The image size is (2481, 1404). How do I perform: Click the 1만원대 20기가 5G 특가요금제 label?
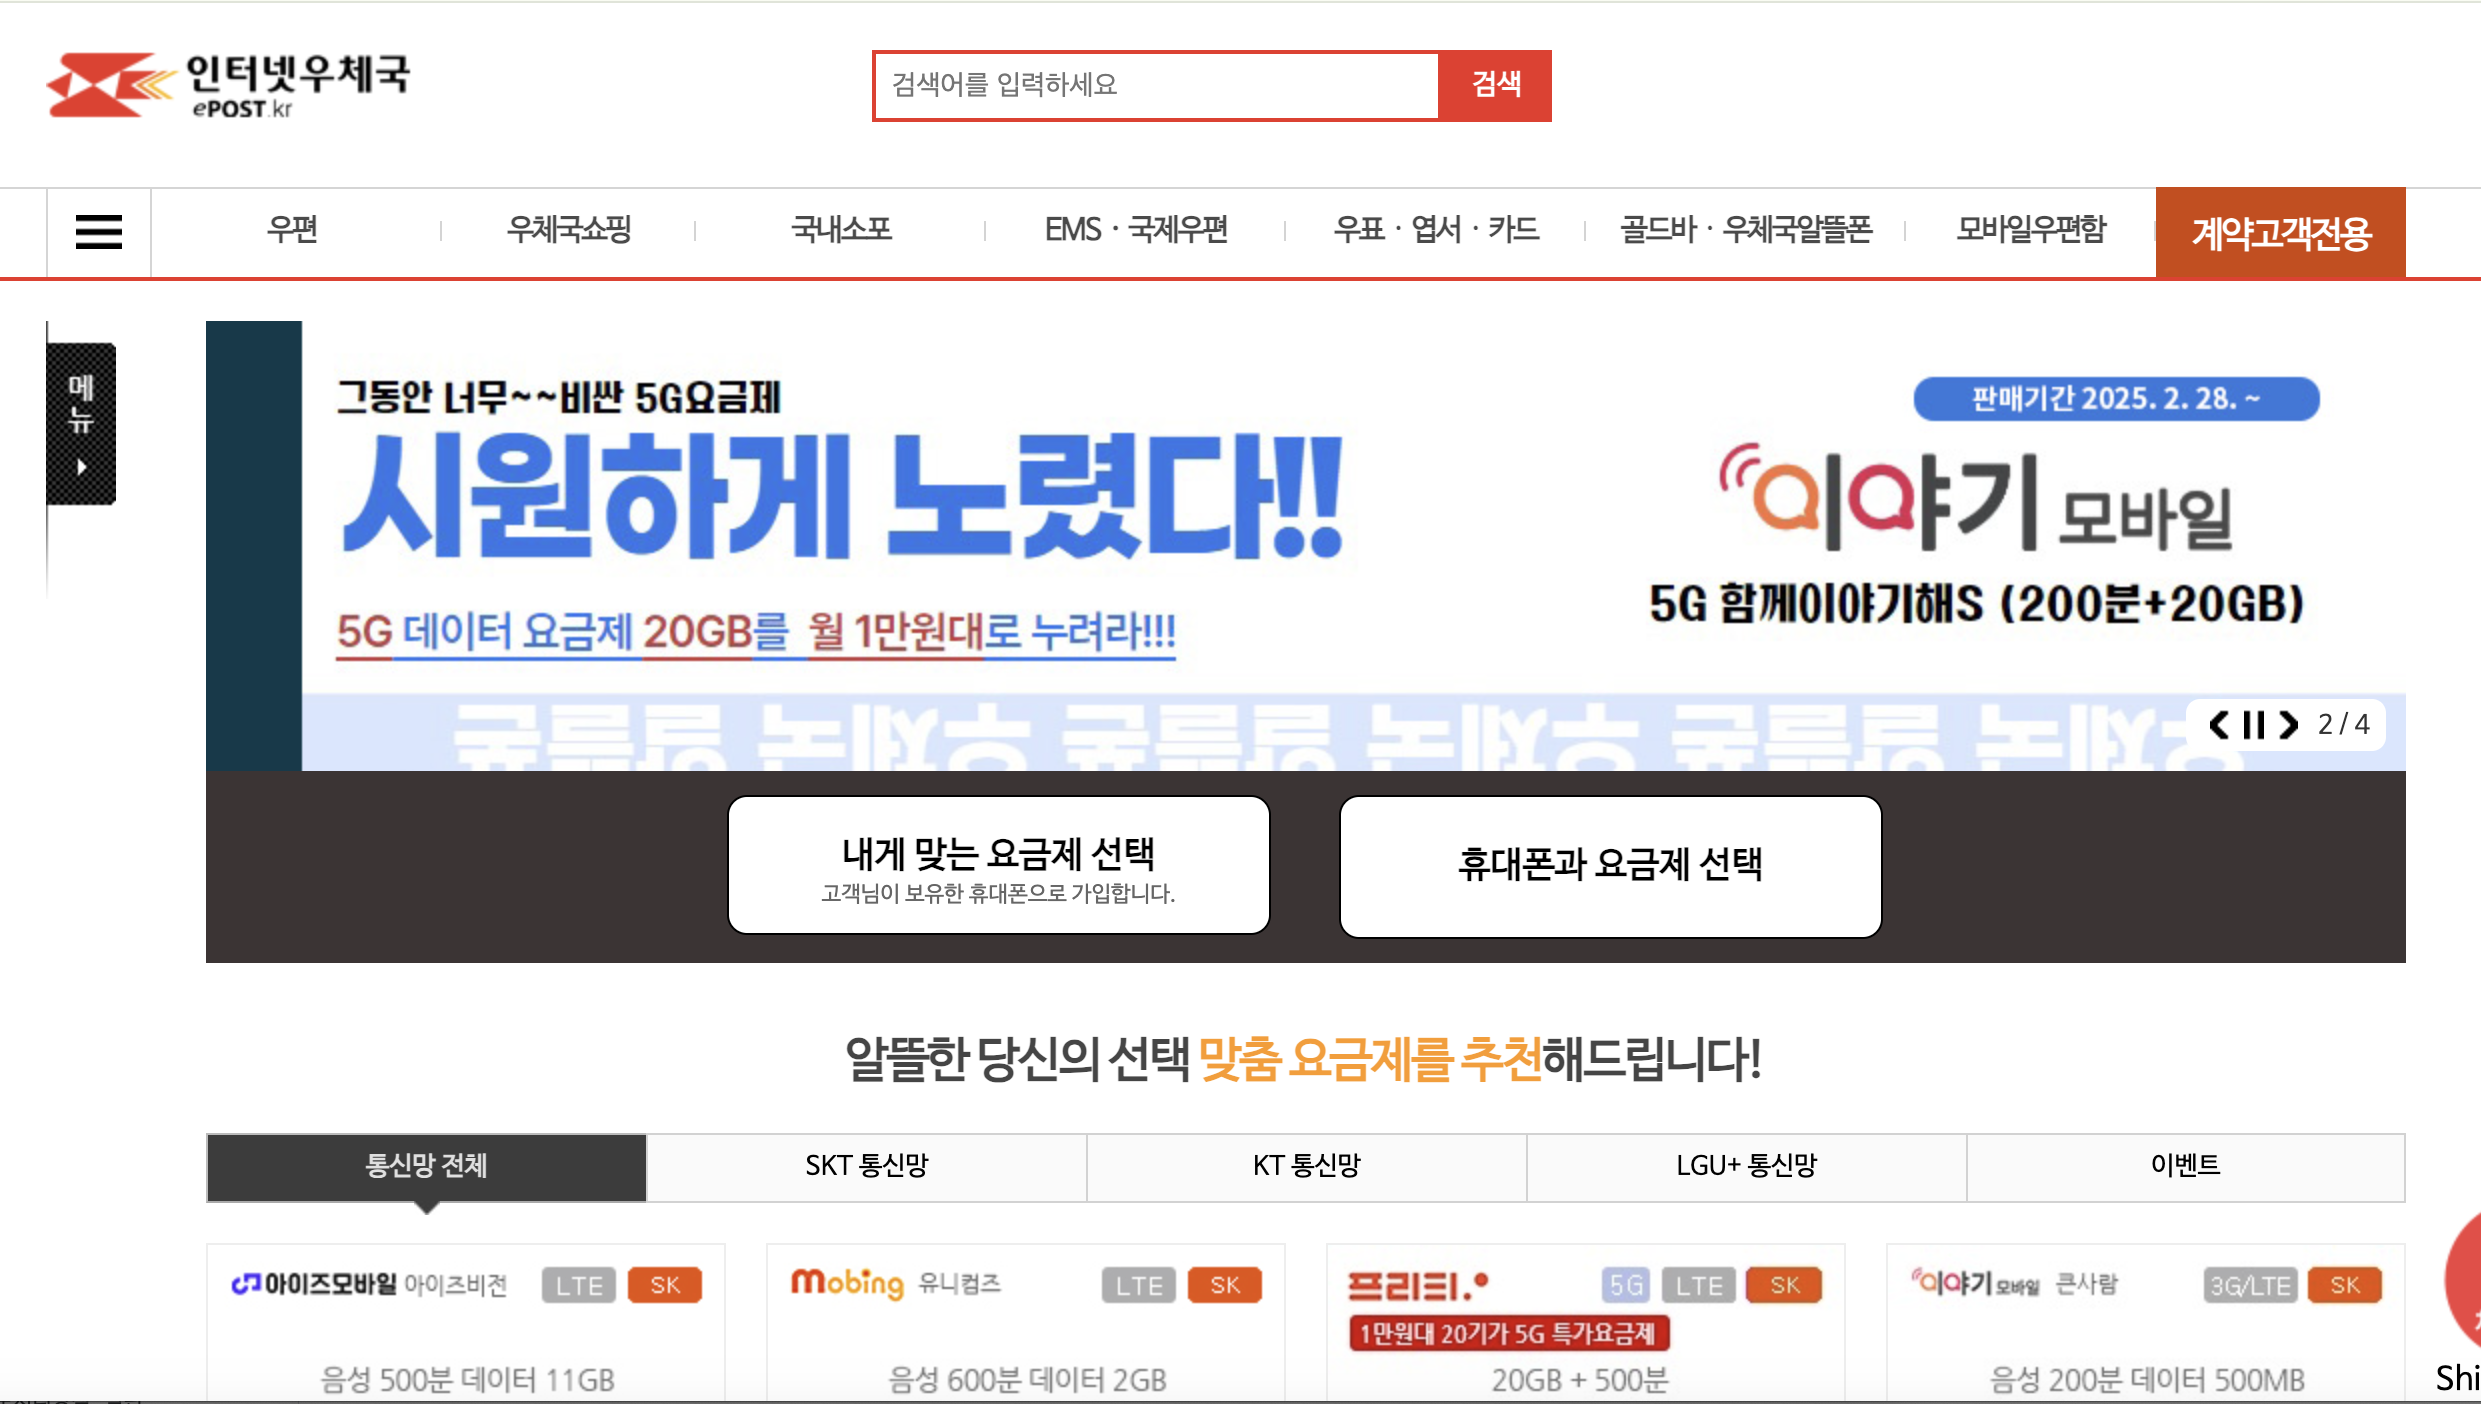1509,1334
